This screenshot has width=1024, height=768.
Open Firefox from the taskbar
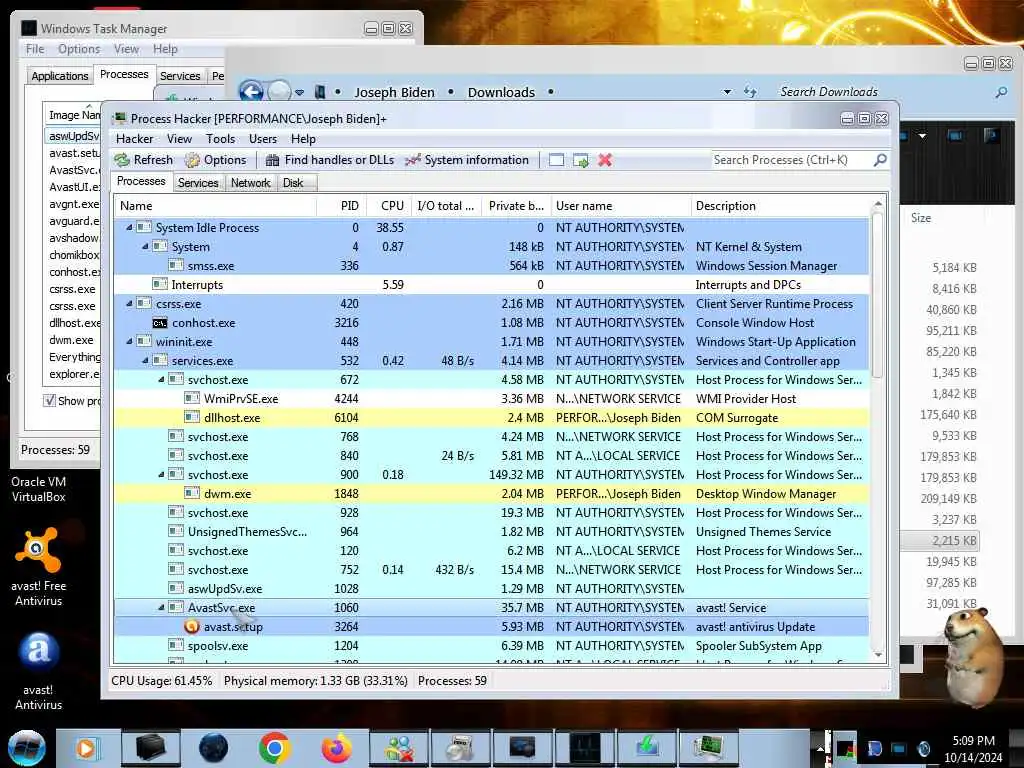[337, 748]
